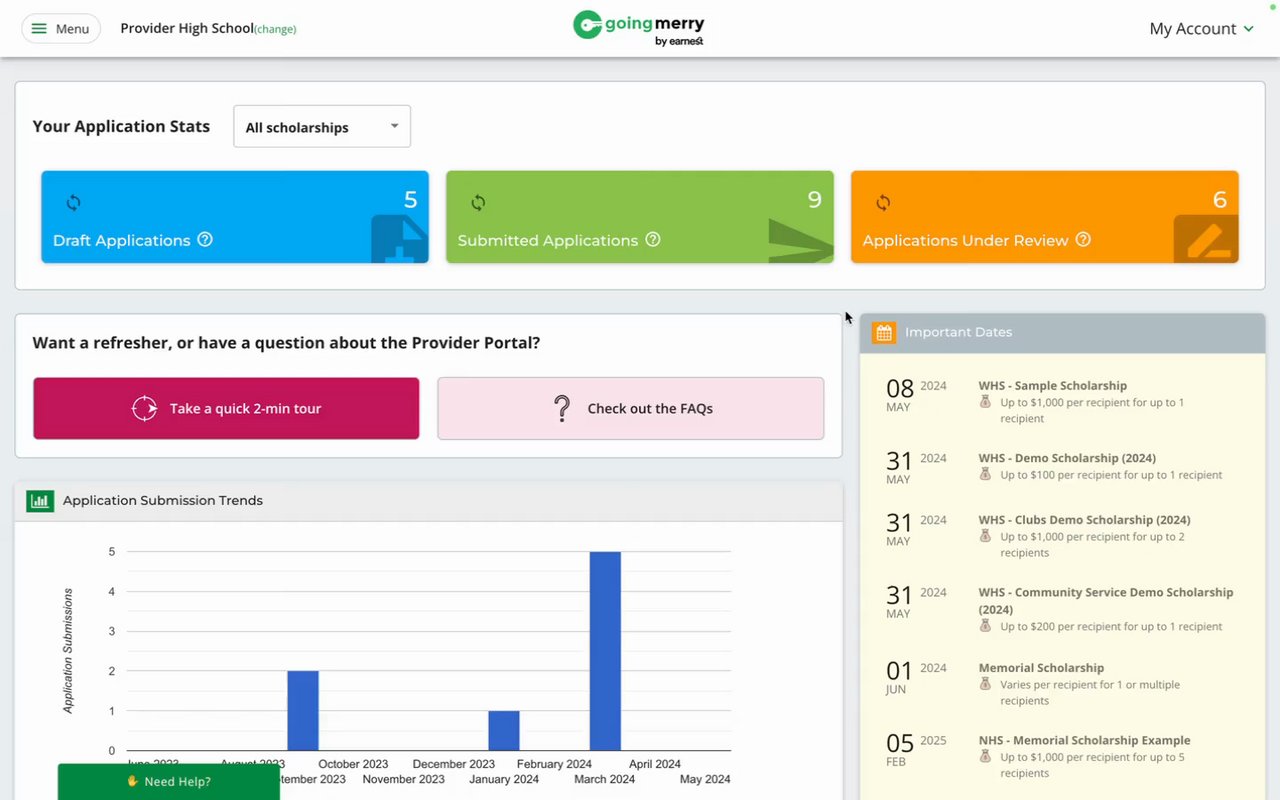1280x800 pixels.
Task: Expand the My Account menu
Action: pyautogui.click(x=1201, y=29)
